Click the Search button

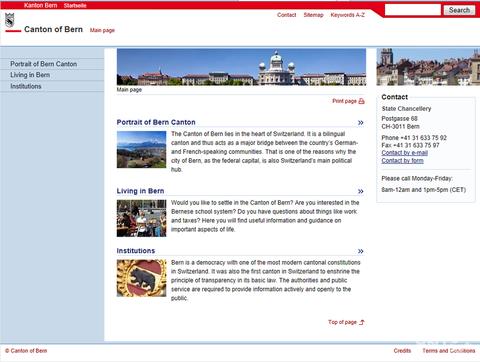pyautogui.click(x=459, y=10)
